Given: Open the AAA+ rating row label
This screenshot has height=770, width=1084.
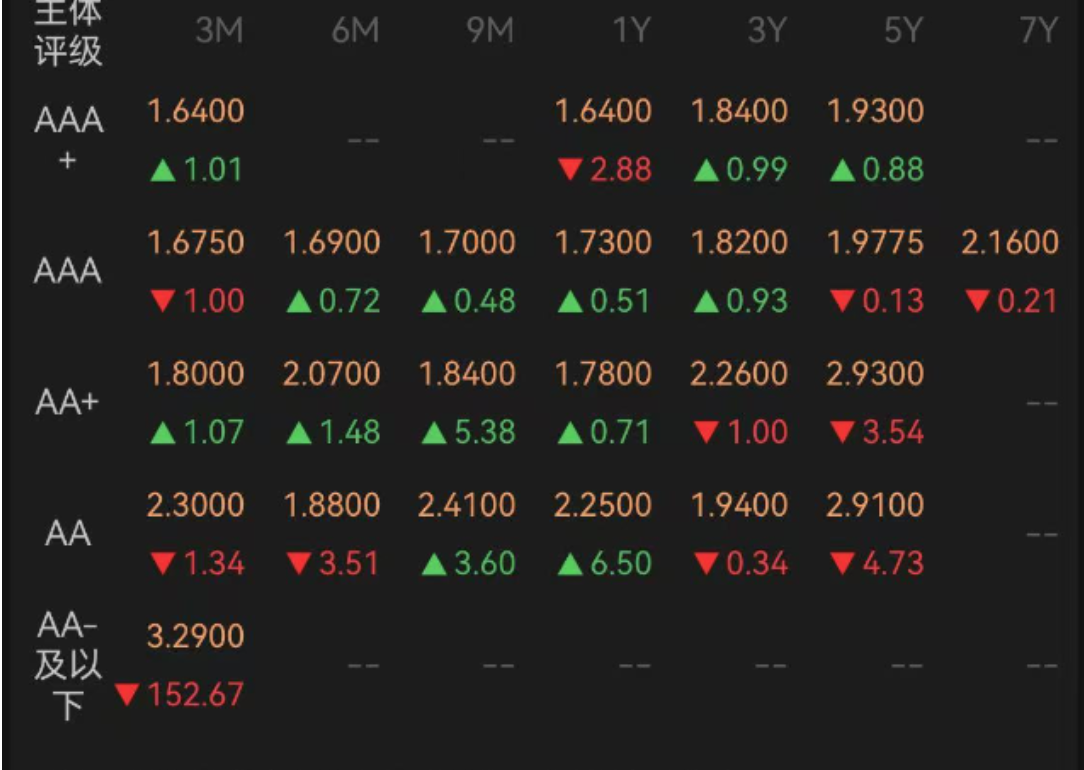Looking at the screenshot, I should point(69,139).
